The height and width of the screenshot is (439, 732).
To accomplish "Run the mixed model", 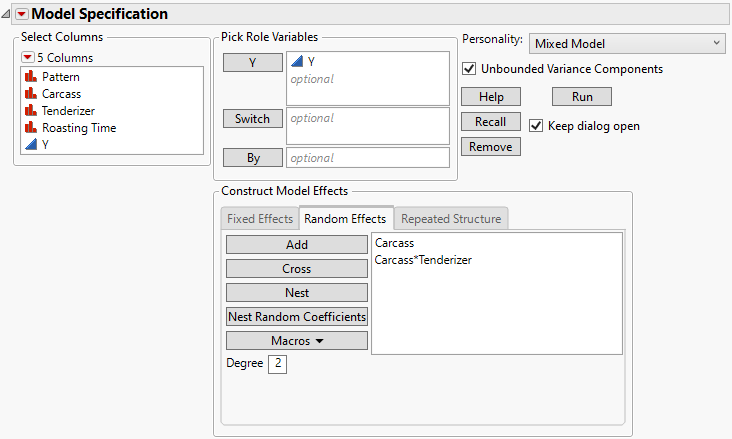I will 582,97.
